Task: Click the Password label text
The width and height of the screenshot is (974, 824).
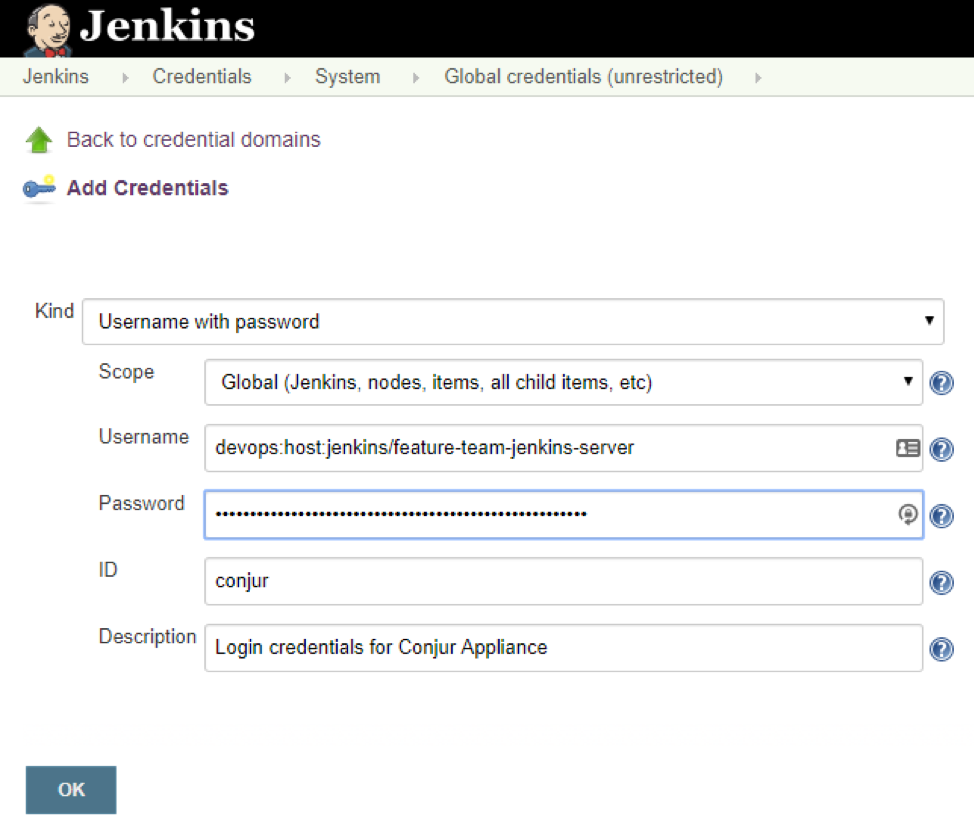Action: pos(142,503)
